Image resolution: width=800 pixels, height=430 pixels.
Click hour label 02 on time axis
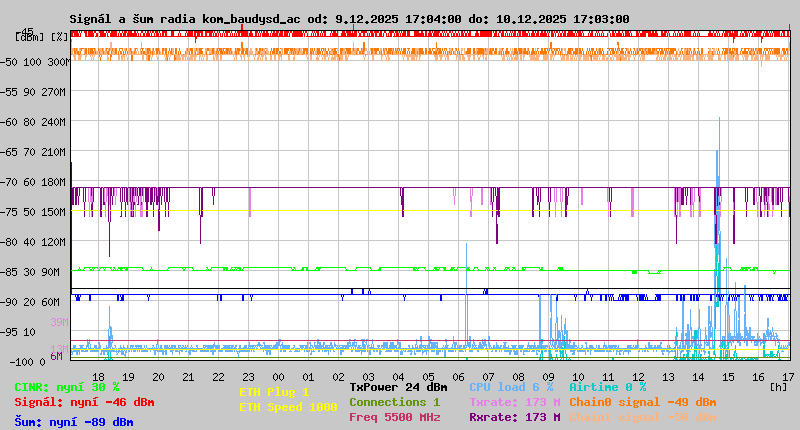[x=339, y=377]
